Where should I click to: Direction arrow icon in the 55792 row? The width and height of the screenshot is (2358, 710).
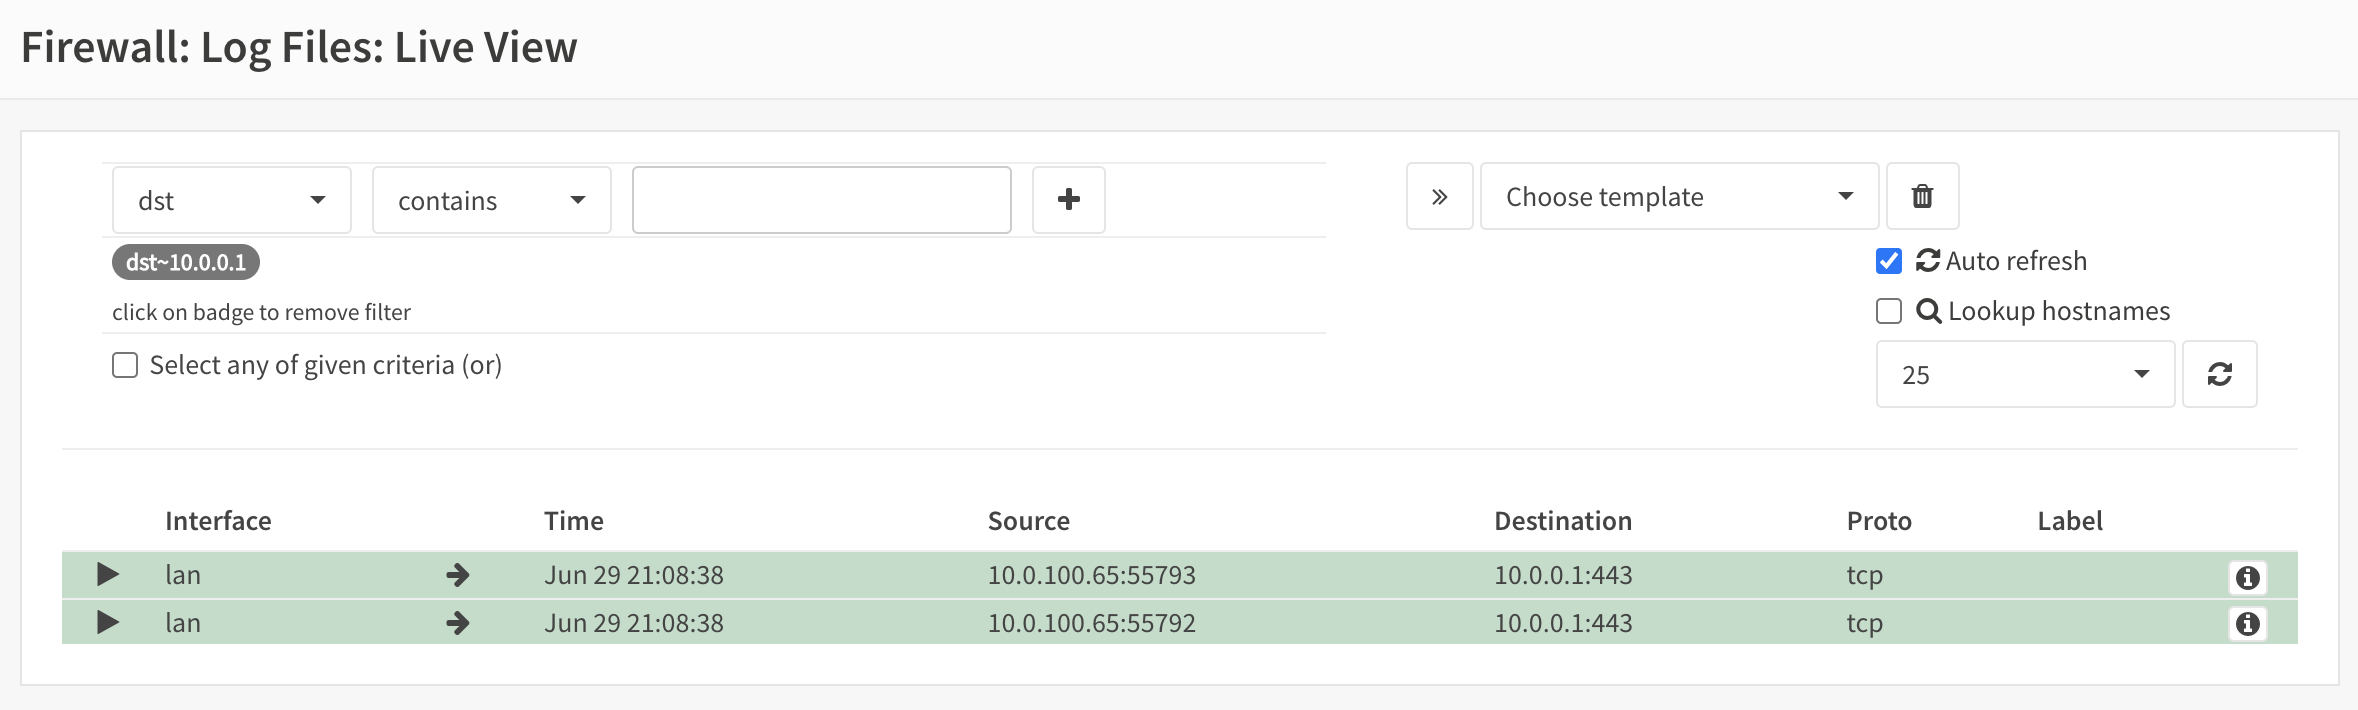458,623
